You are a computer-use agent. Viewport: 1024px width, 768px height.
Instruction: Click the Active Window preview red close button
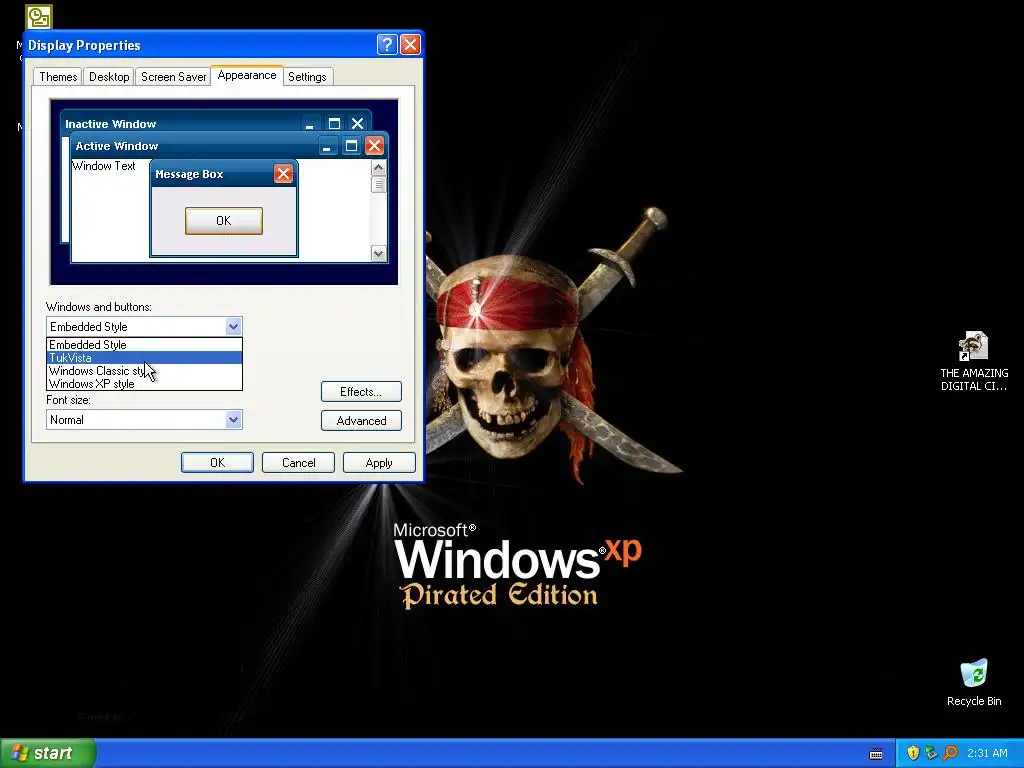tap(374, 145)
